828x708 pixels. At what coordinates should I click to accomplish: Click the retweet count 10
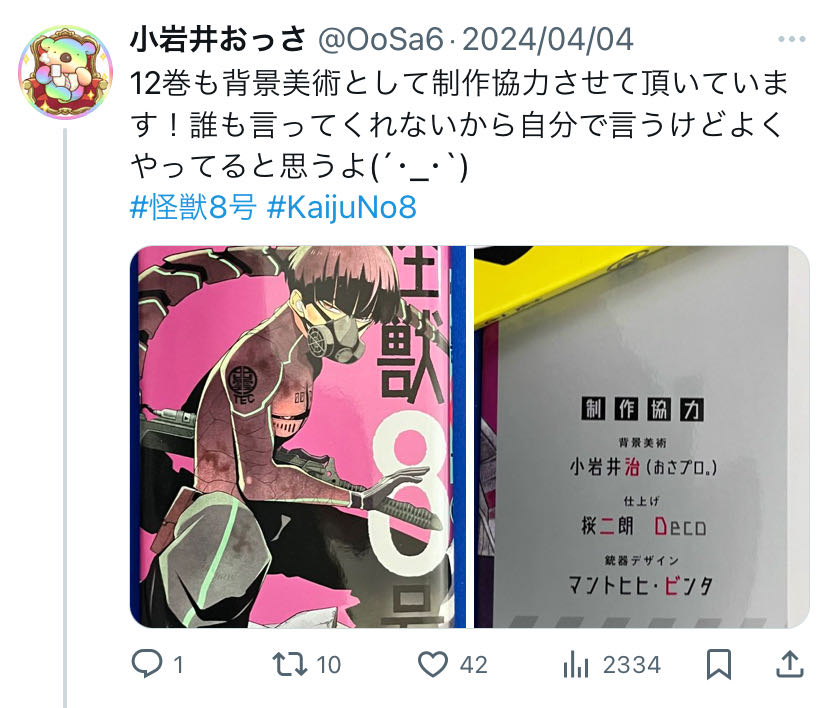[328, 665]
